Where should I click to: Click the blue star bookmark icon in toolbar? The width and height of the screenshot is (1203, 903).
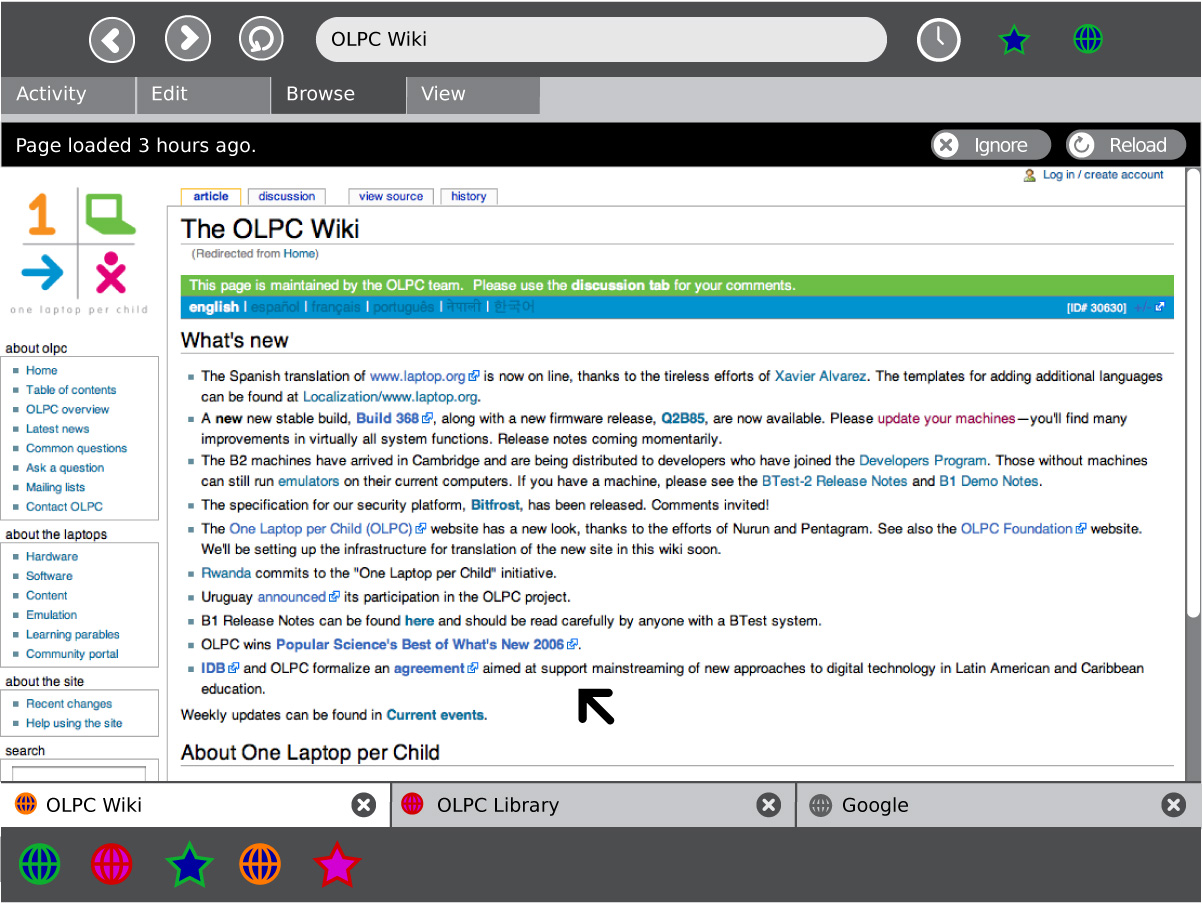tap(1014, 40)
